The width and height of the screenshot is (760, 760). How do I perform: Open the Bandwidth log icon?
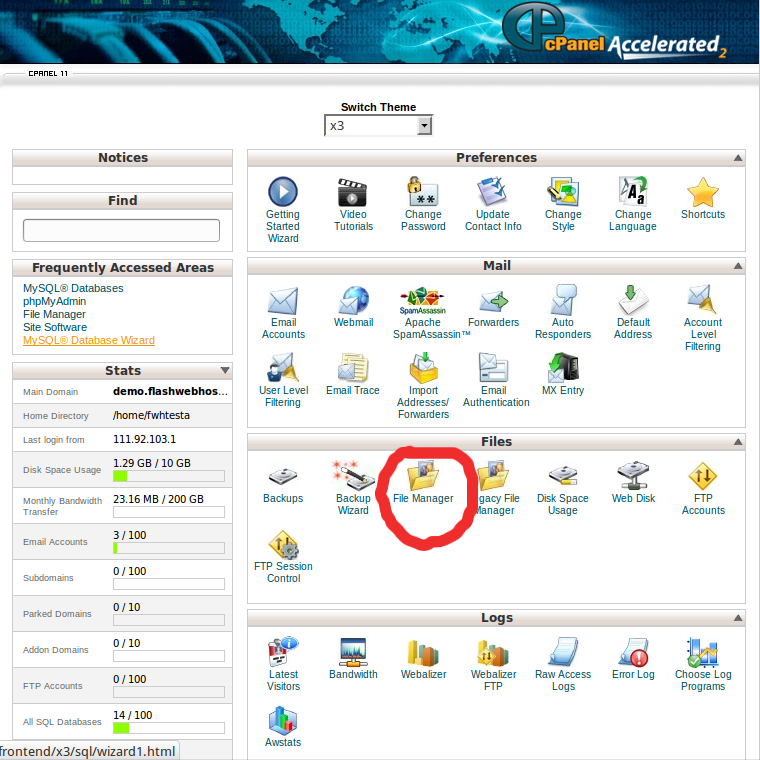(x=353, y=652)
